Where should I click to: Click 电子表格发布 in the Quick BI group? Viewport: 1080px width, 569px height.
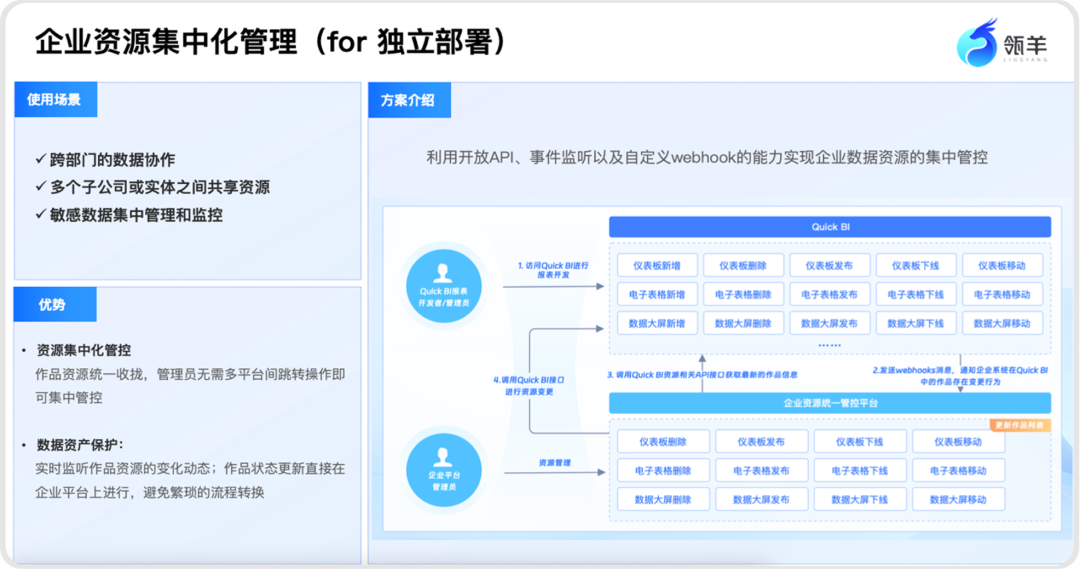point(829,295)
